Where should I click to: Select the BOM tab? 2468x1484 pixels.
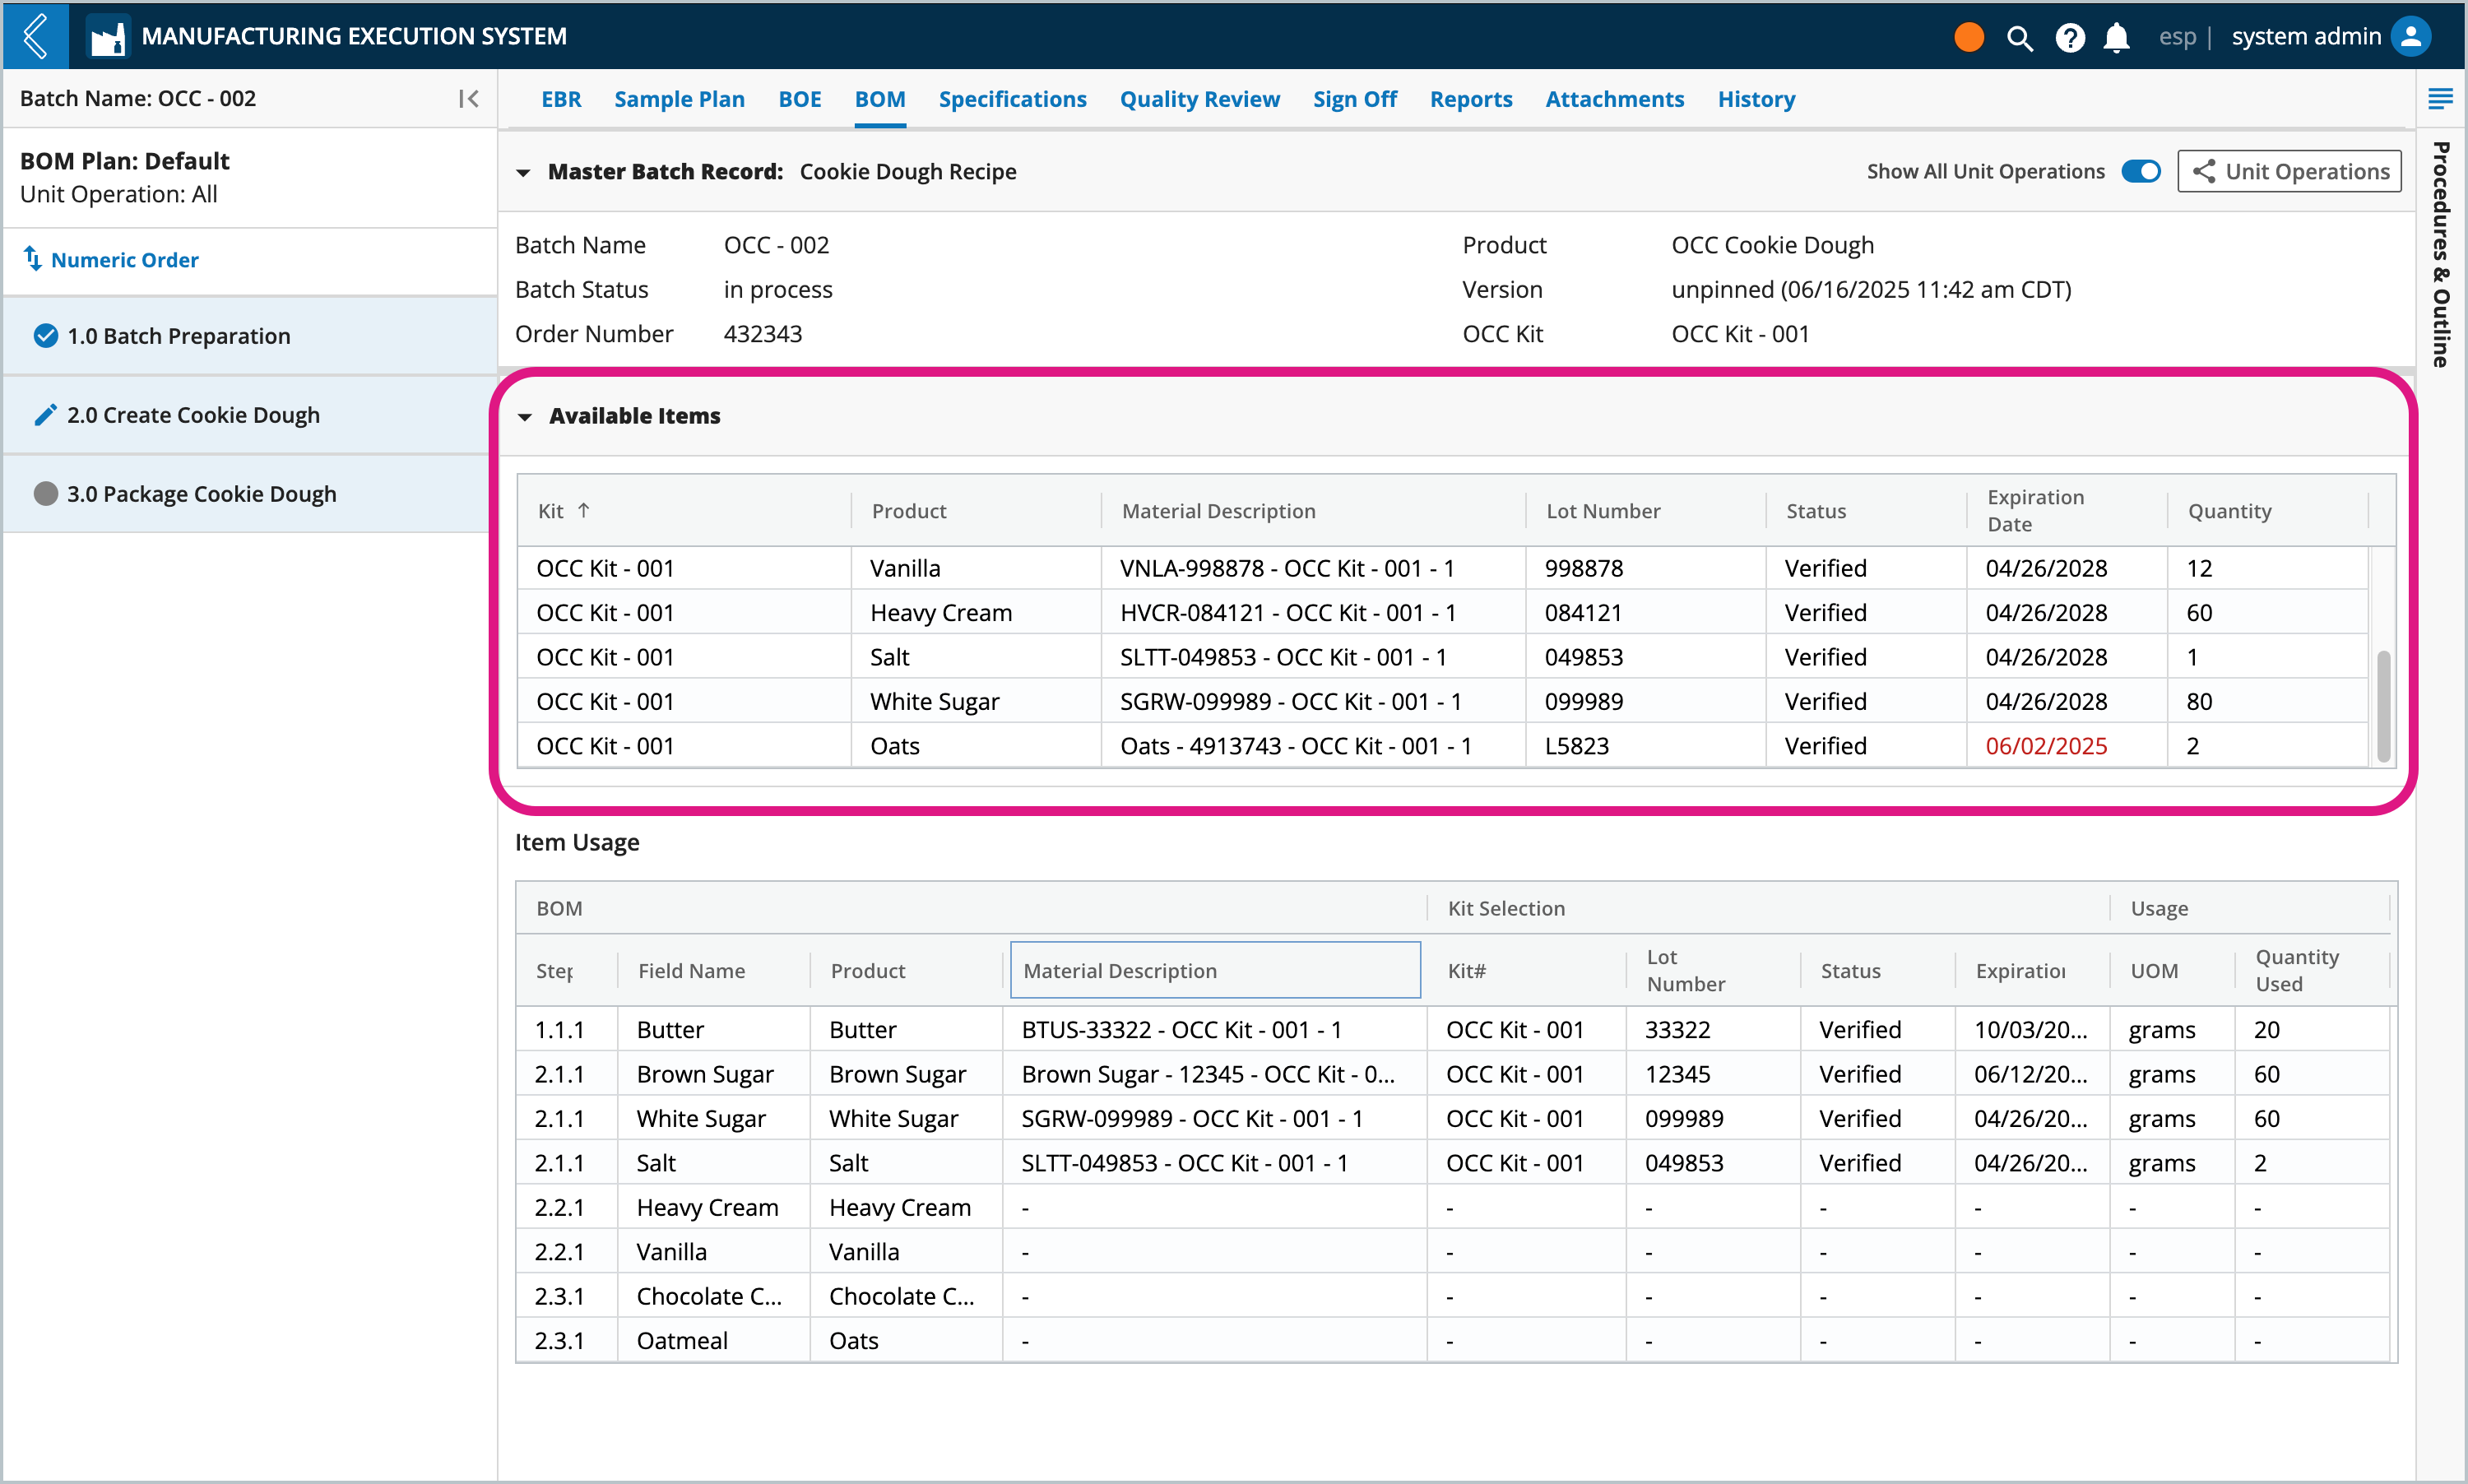click(880, 99)
